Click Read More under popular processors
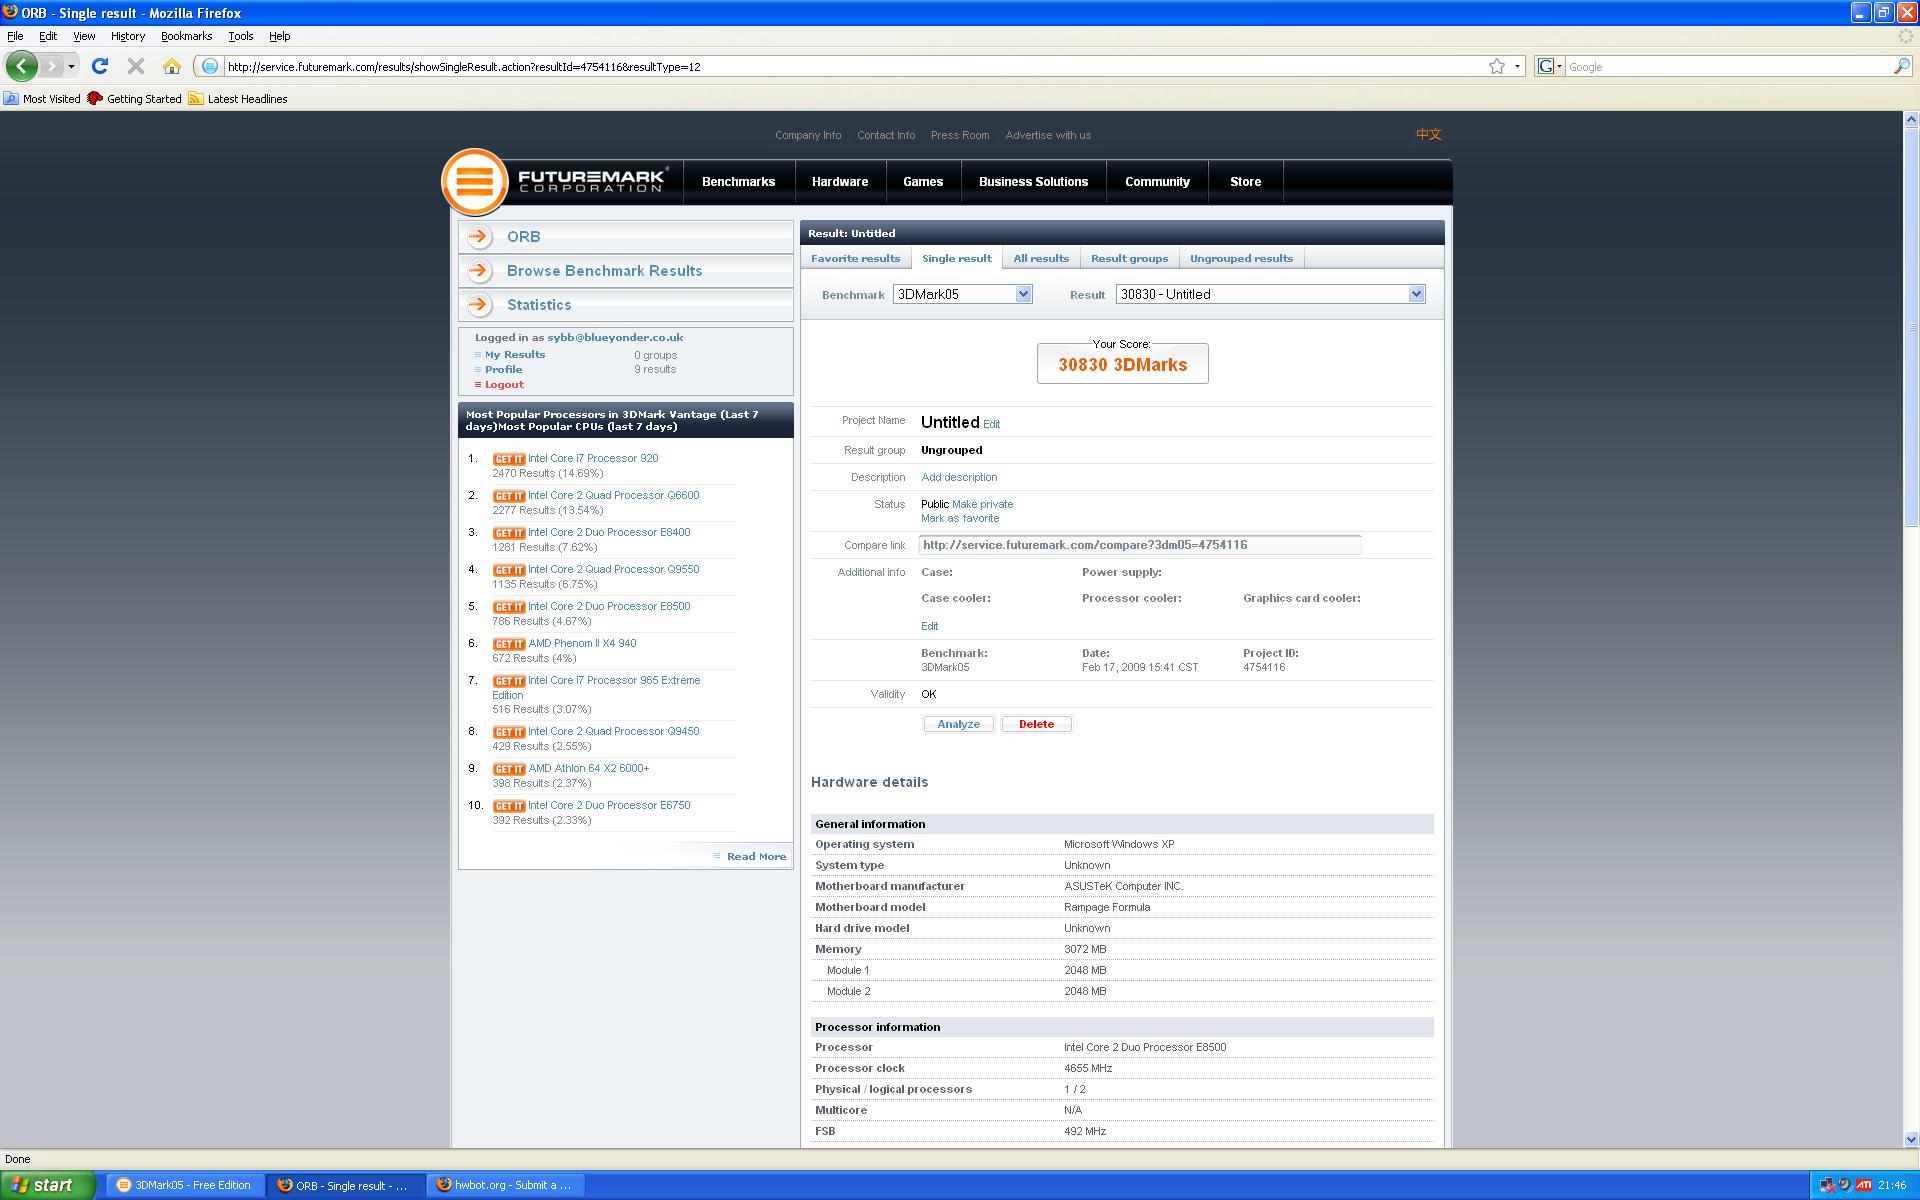1920x1200 pixels. pyautogui.click(x=756, y=856)
